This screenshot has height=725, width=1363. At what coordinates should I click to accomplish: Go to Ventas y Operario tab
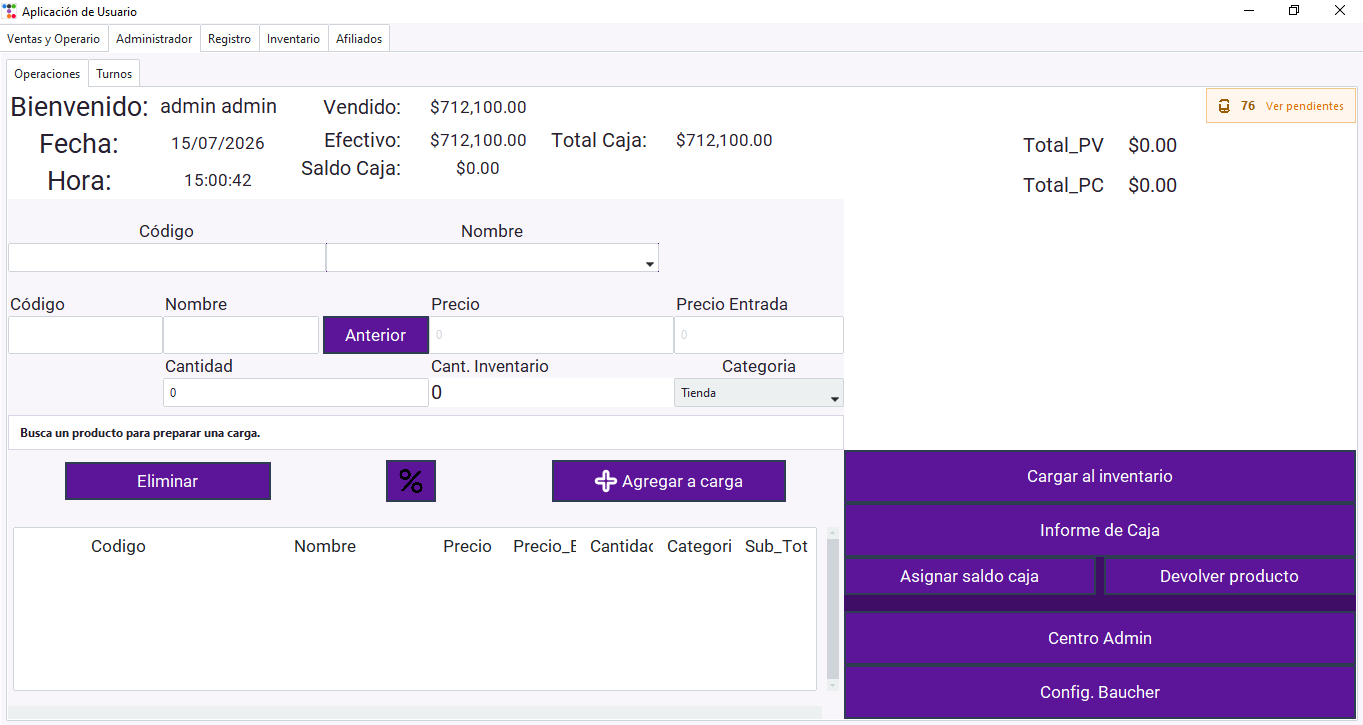coord(54,39)
